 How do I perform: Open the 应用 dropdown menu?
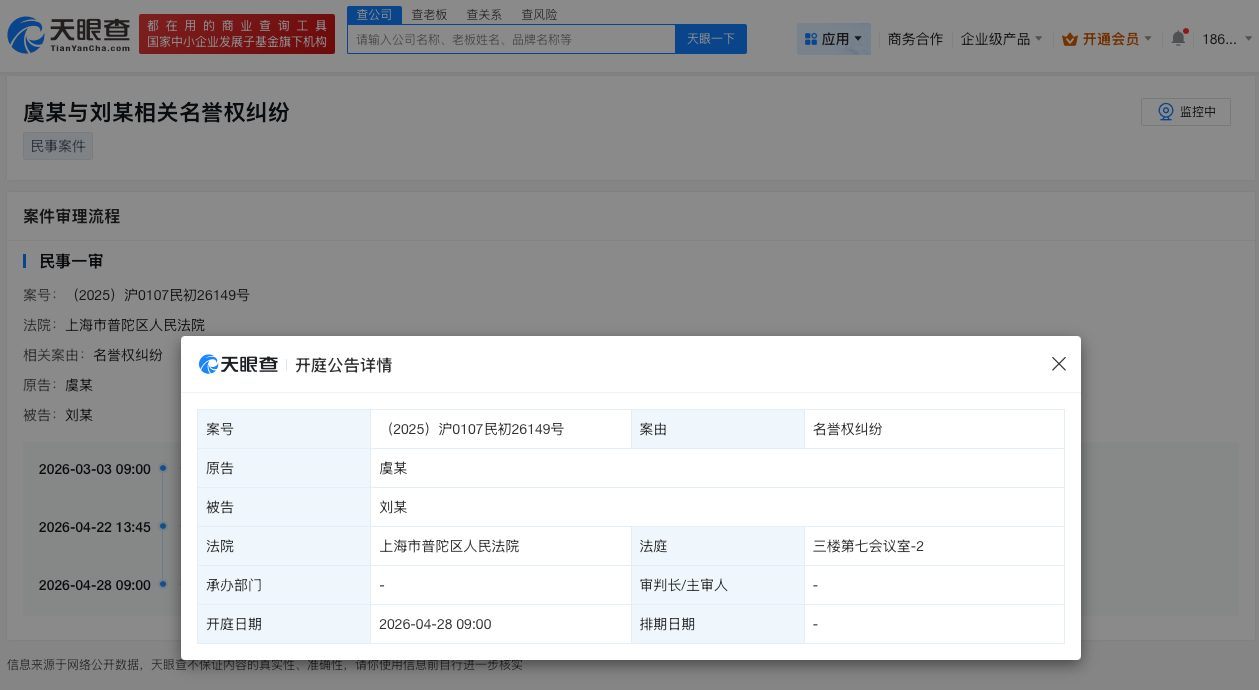pyautogui.click(x=833, y=37)
